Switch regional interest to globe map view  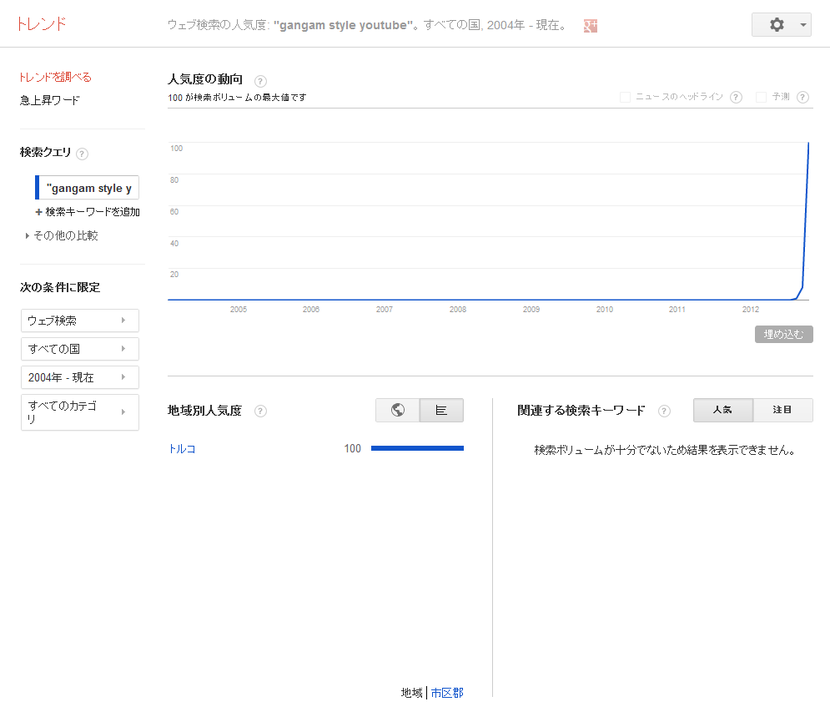click(x=398, y=410)
